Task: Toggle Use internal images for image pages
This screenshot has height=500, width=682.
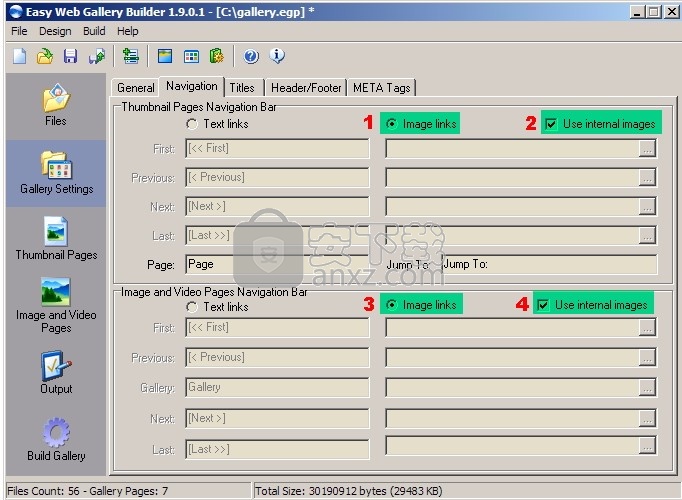Action: [x=592, y=305]
